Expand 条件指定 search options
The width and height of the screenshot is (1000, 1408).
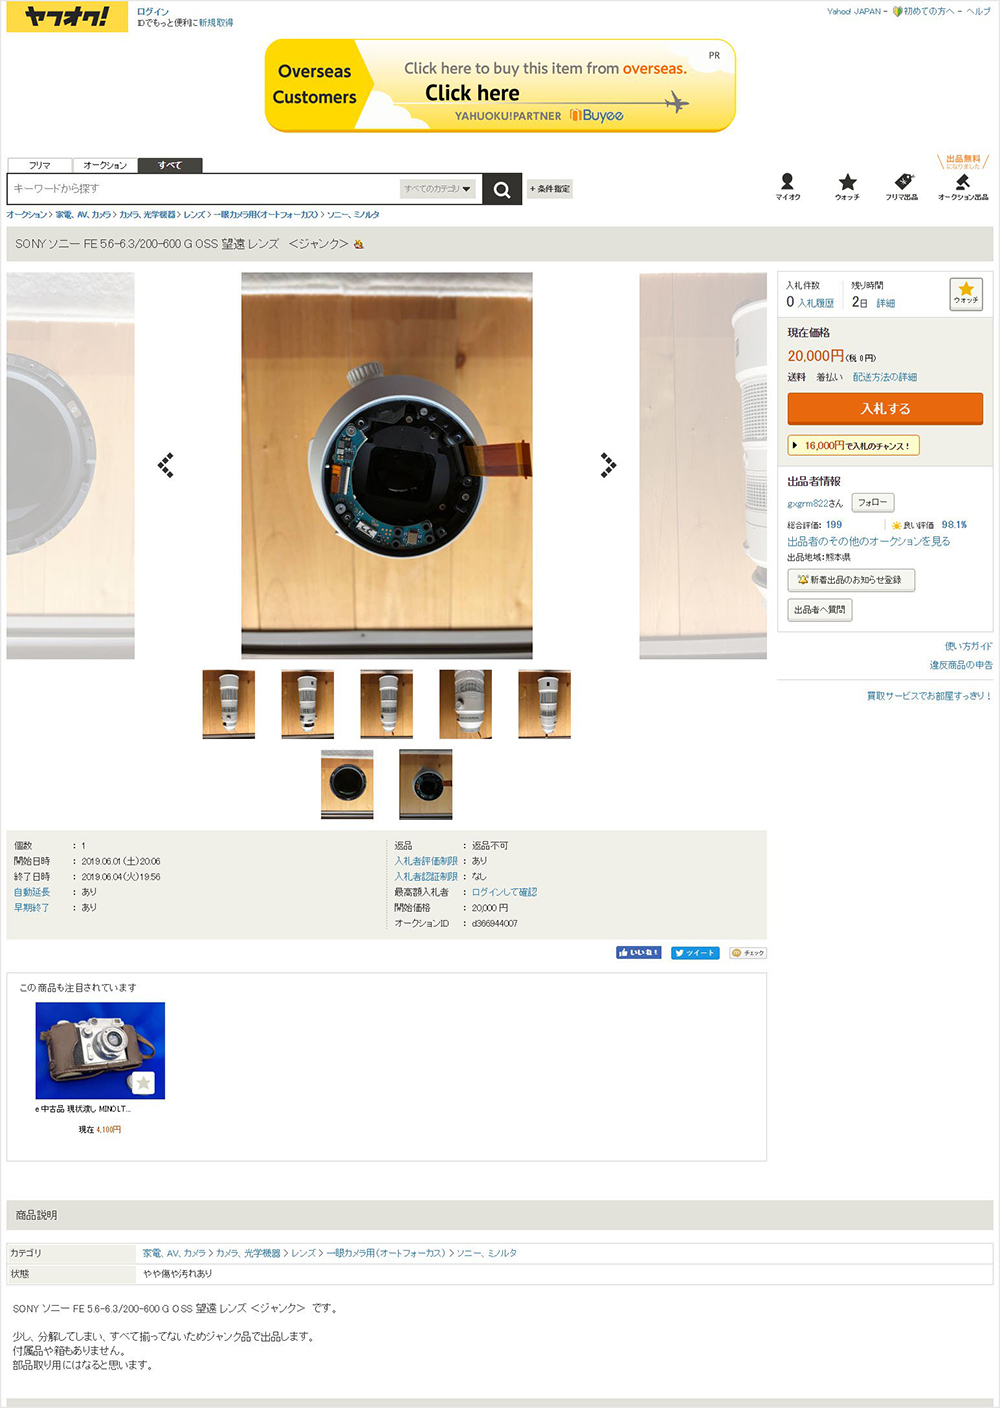[x=550, y=189]
